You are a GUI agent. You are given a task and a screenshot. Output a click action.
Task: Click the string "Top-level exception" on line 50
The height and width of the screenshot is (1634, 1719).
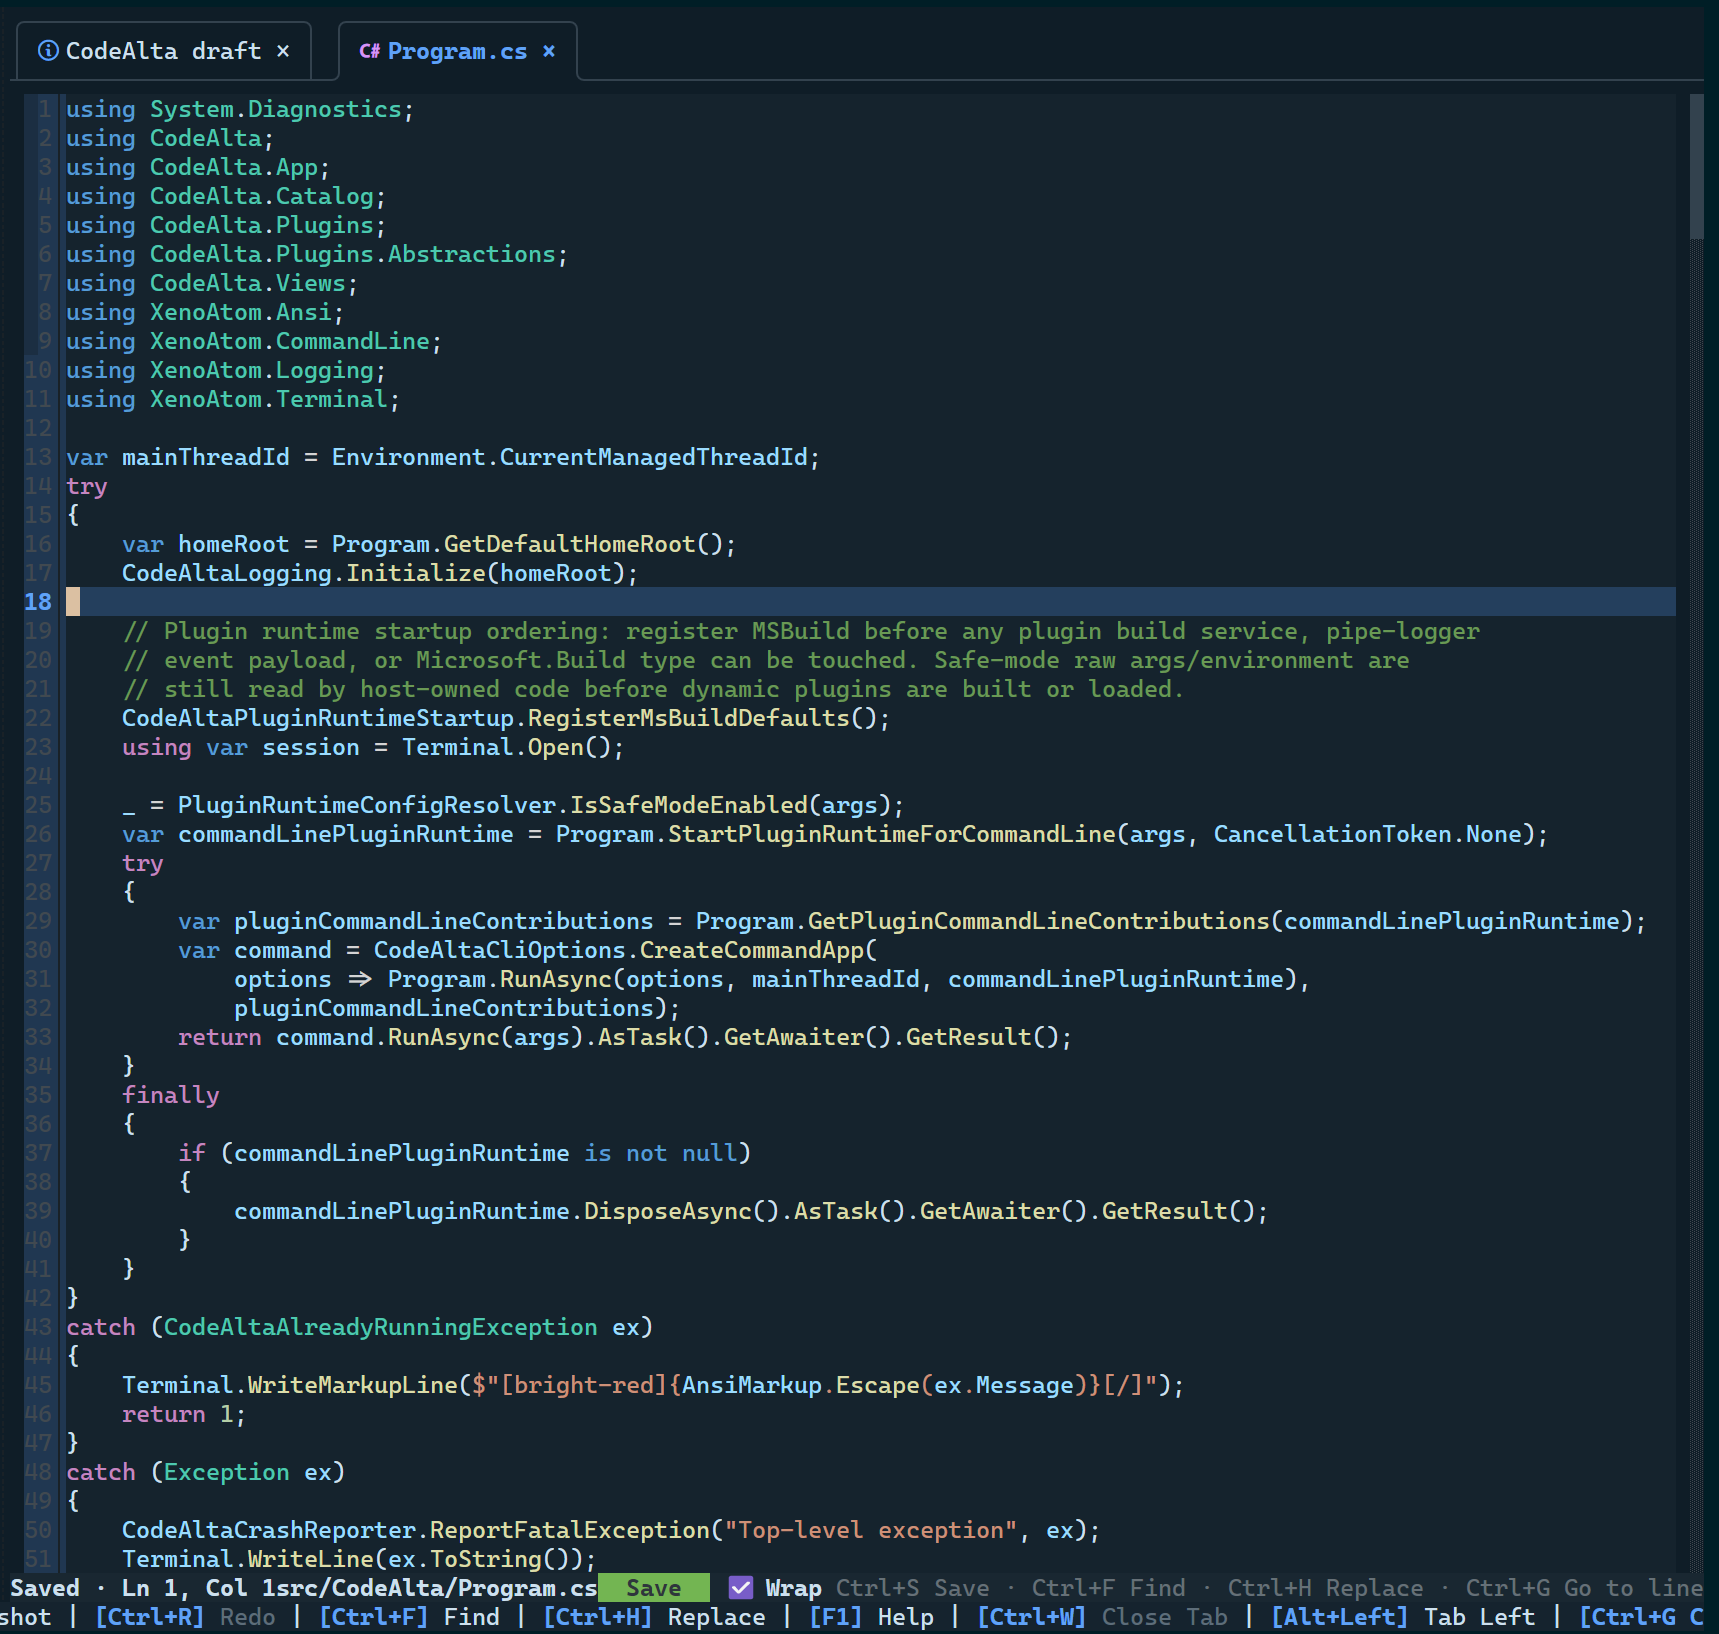coord(871,1530)
